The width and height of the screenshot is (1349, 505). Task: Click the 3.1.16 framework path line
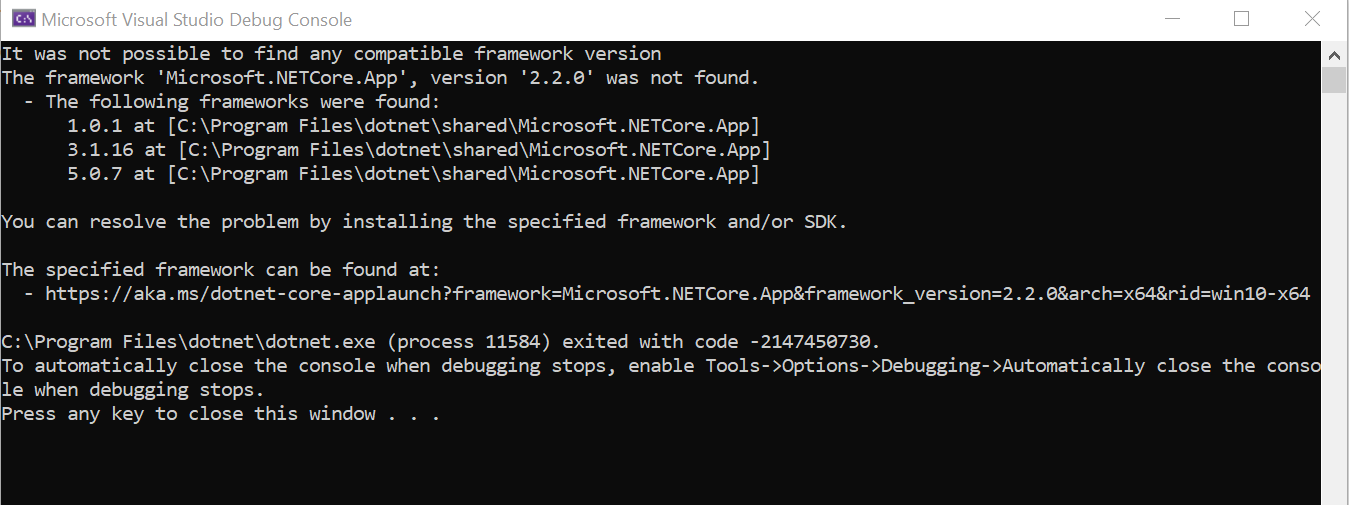pyautogui.click(x=418, y=150)
